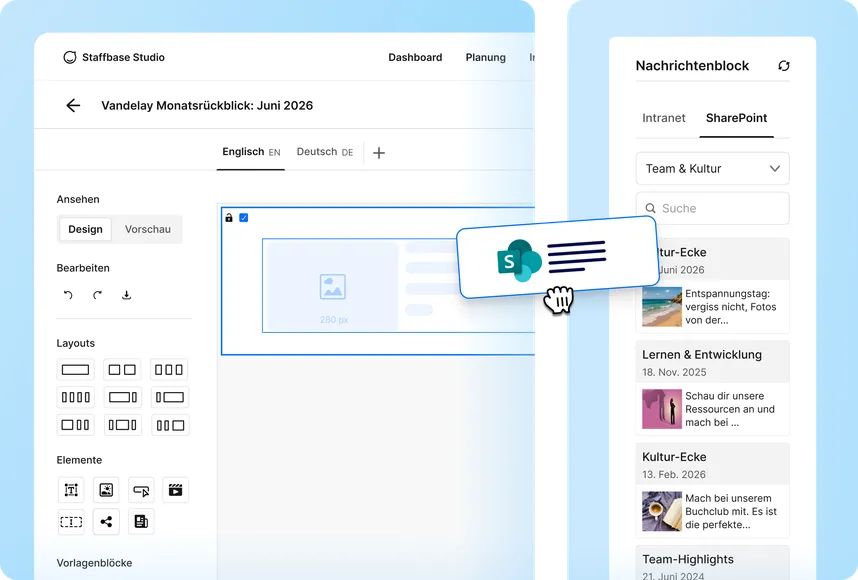Viewport: 858px width, 580px height.
Task: Select wide plus two narrow columns layout
Action: pyautogui.click(x=76, y=425)
